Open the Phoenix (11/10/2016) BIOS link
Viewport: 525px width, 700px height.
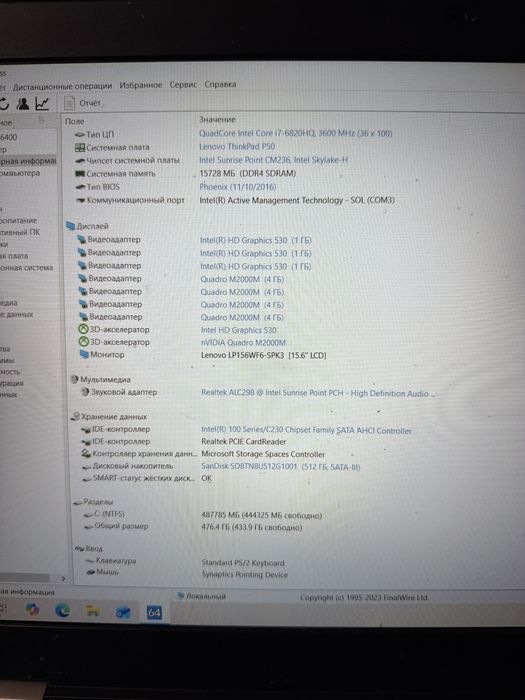pos(238,187)
